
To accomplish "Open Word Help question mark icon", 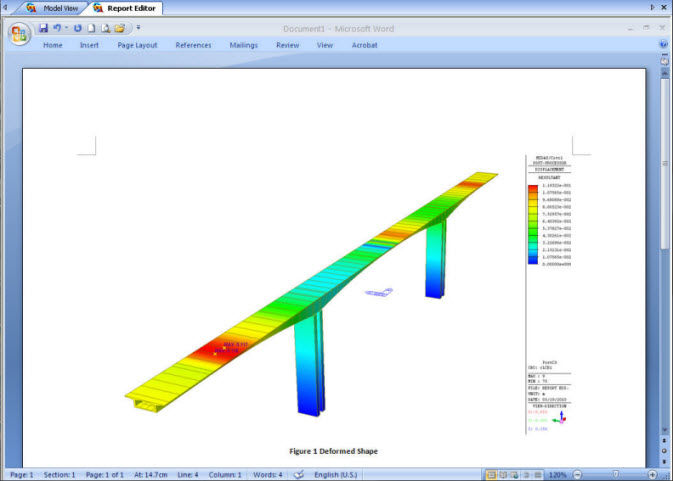I will click(x=664, y=45).
